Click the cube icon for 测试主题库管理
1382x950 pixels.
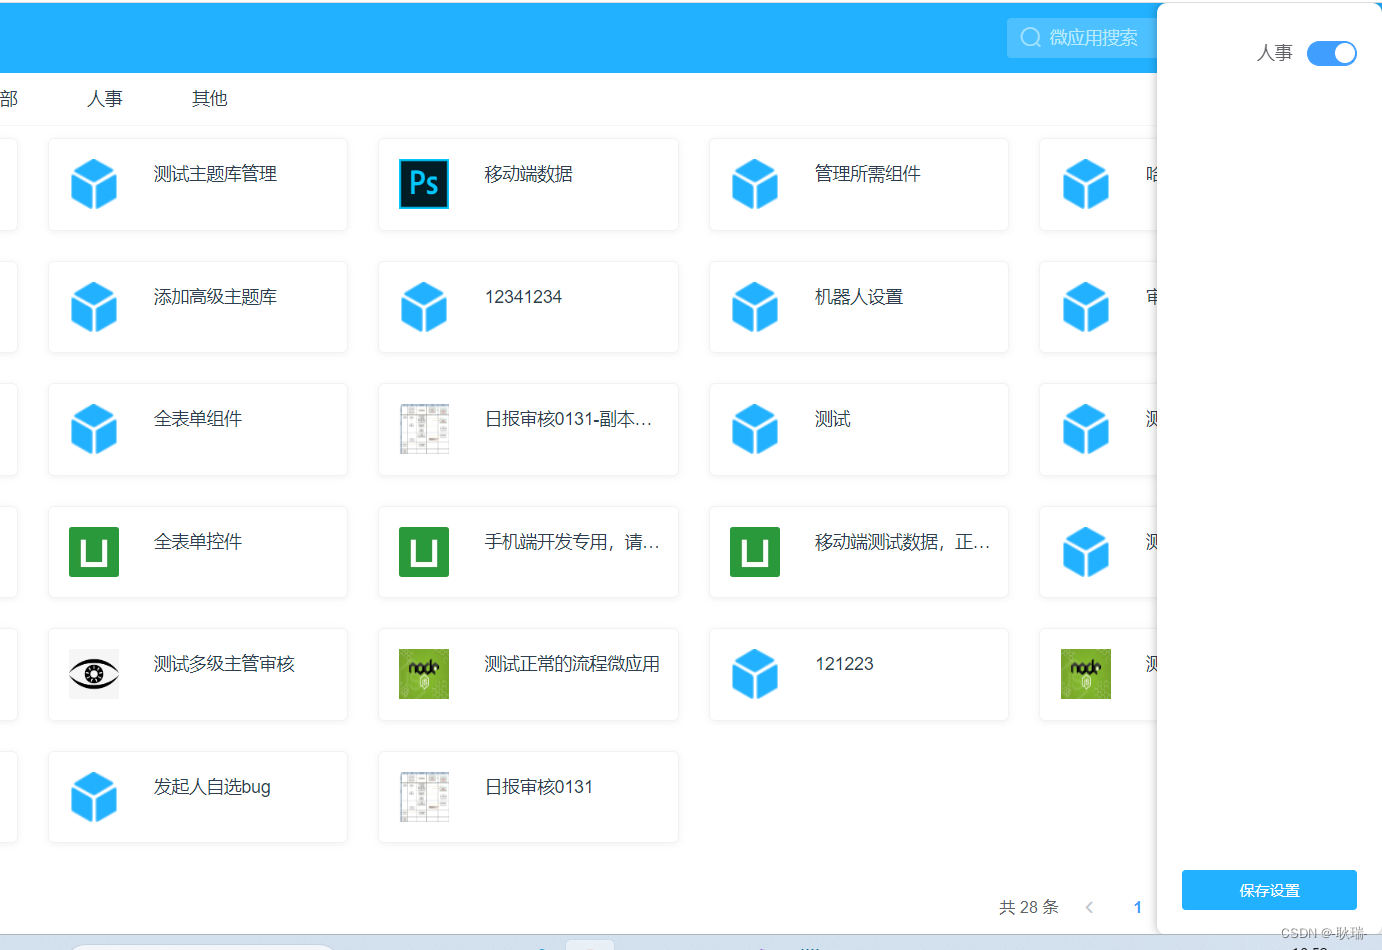[94, 184]
